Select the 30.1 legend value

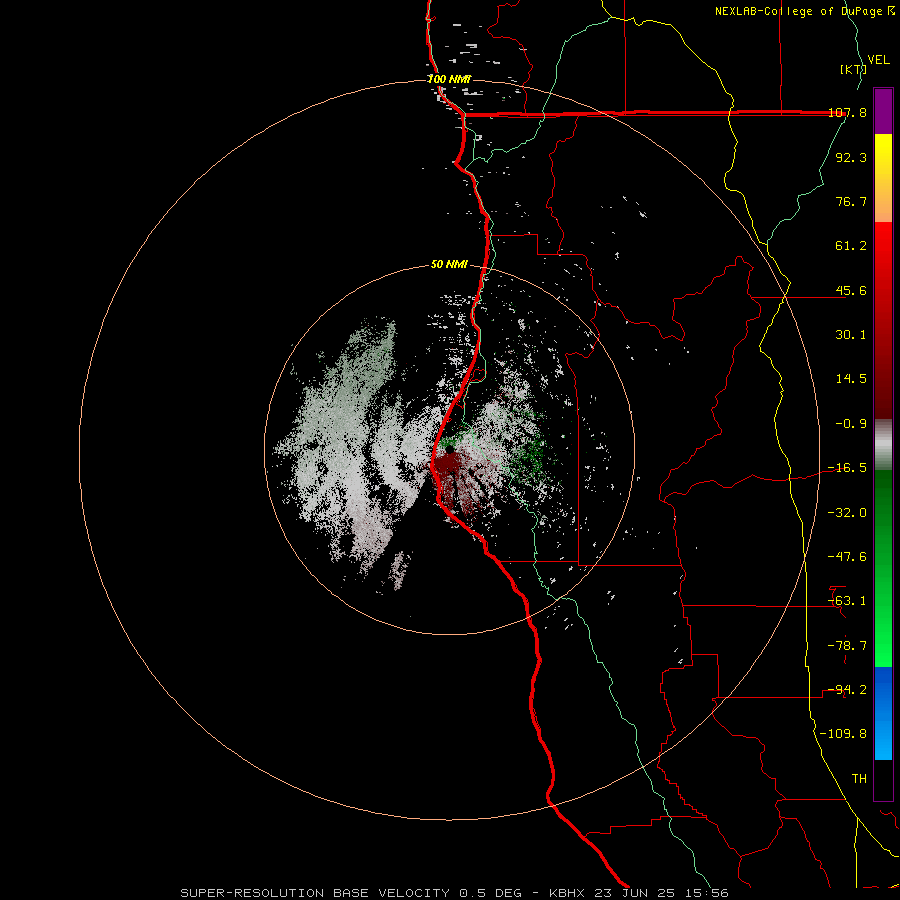[851, 335]
